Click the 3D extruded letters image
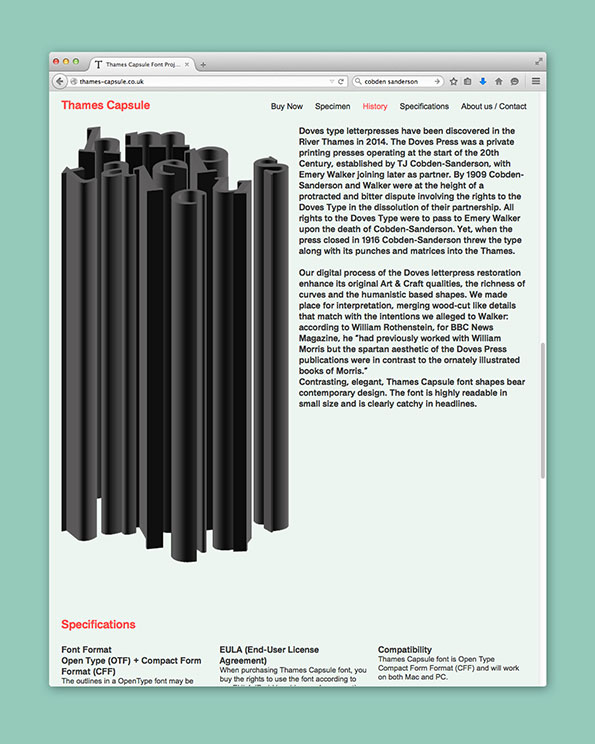 (x=175, y=344)
